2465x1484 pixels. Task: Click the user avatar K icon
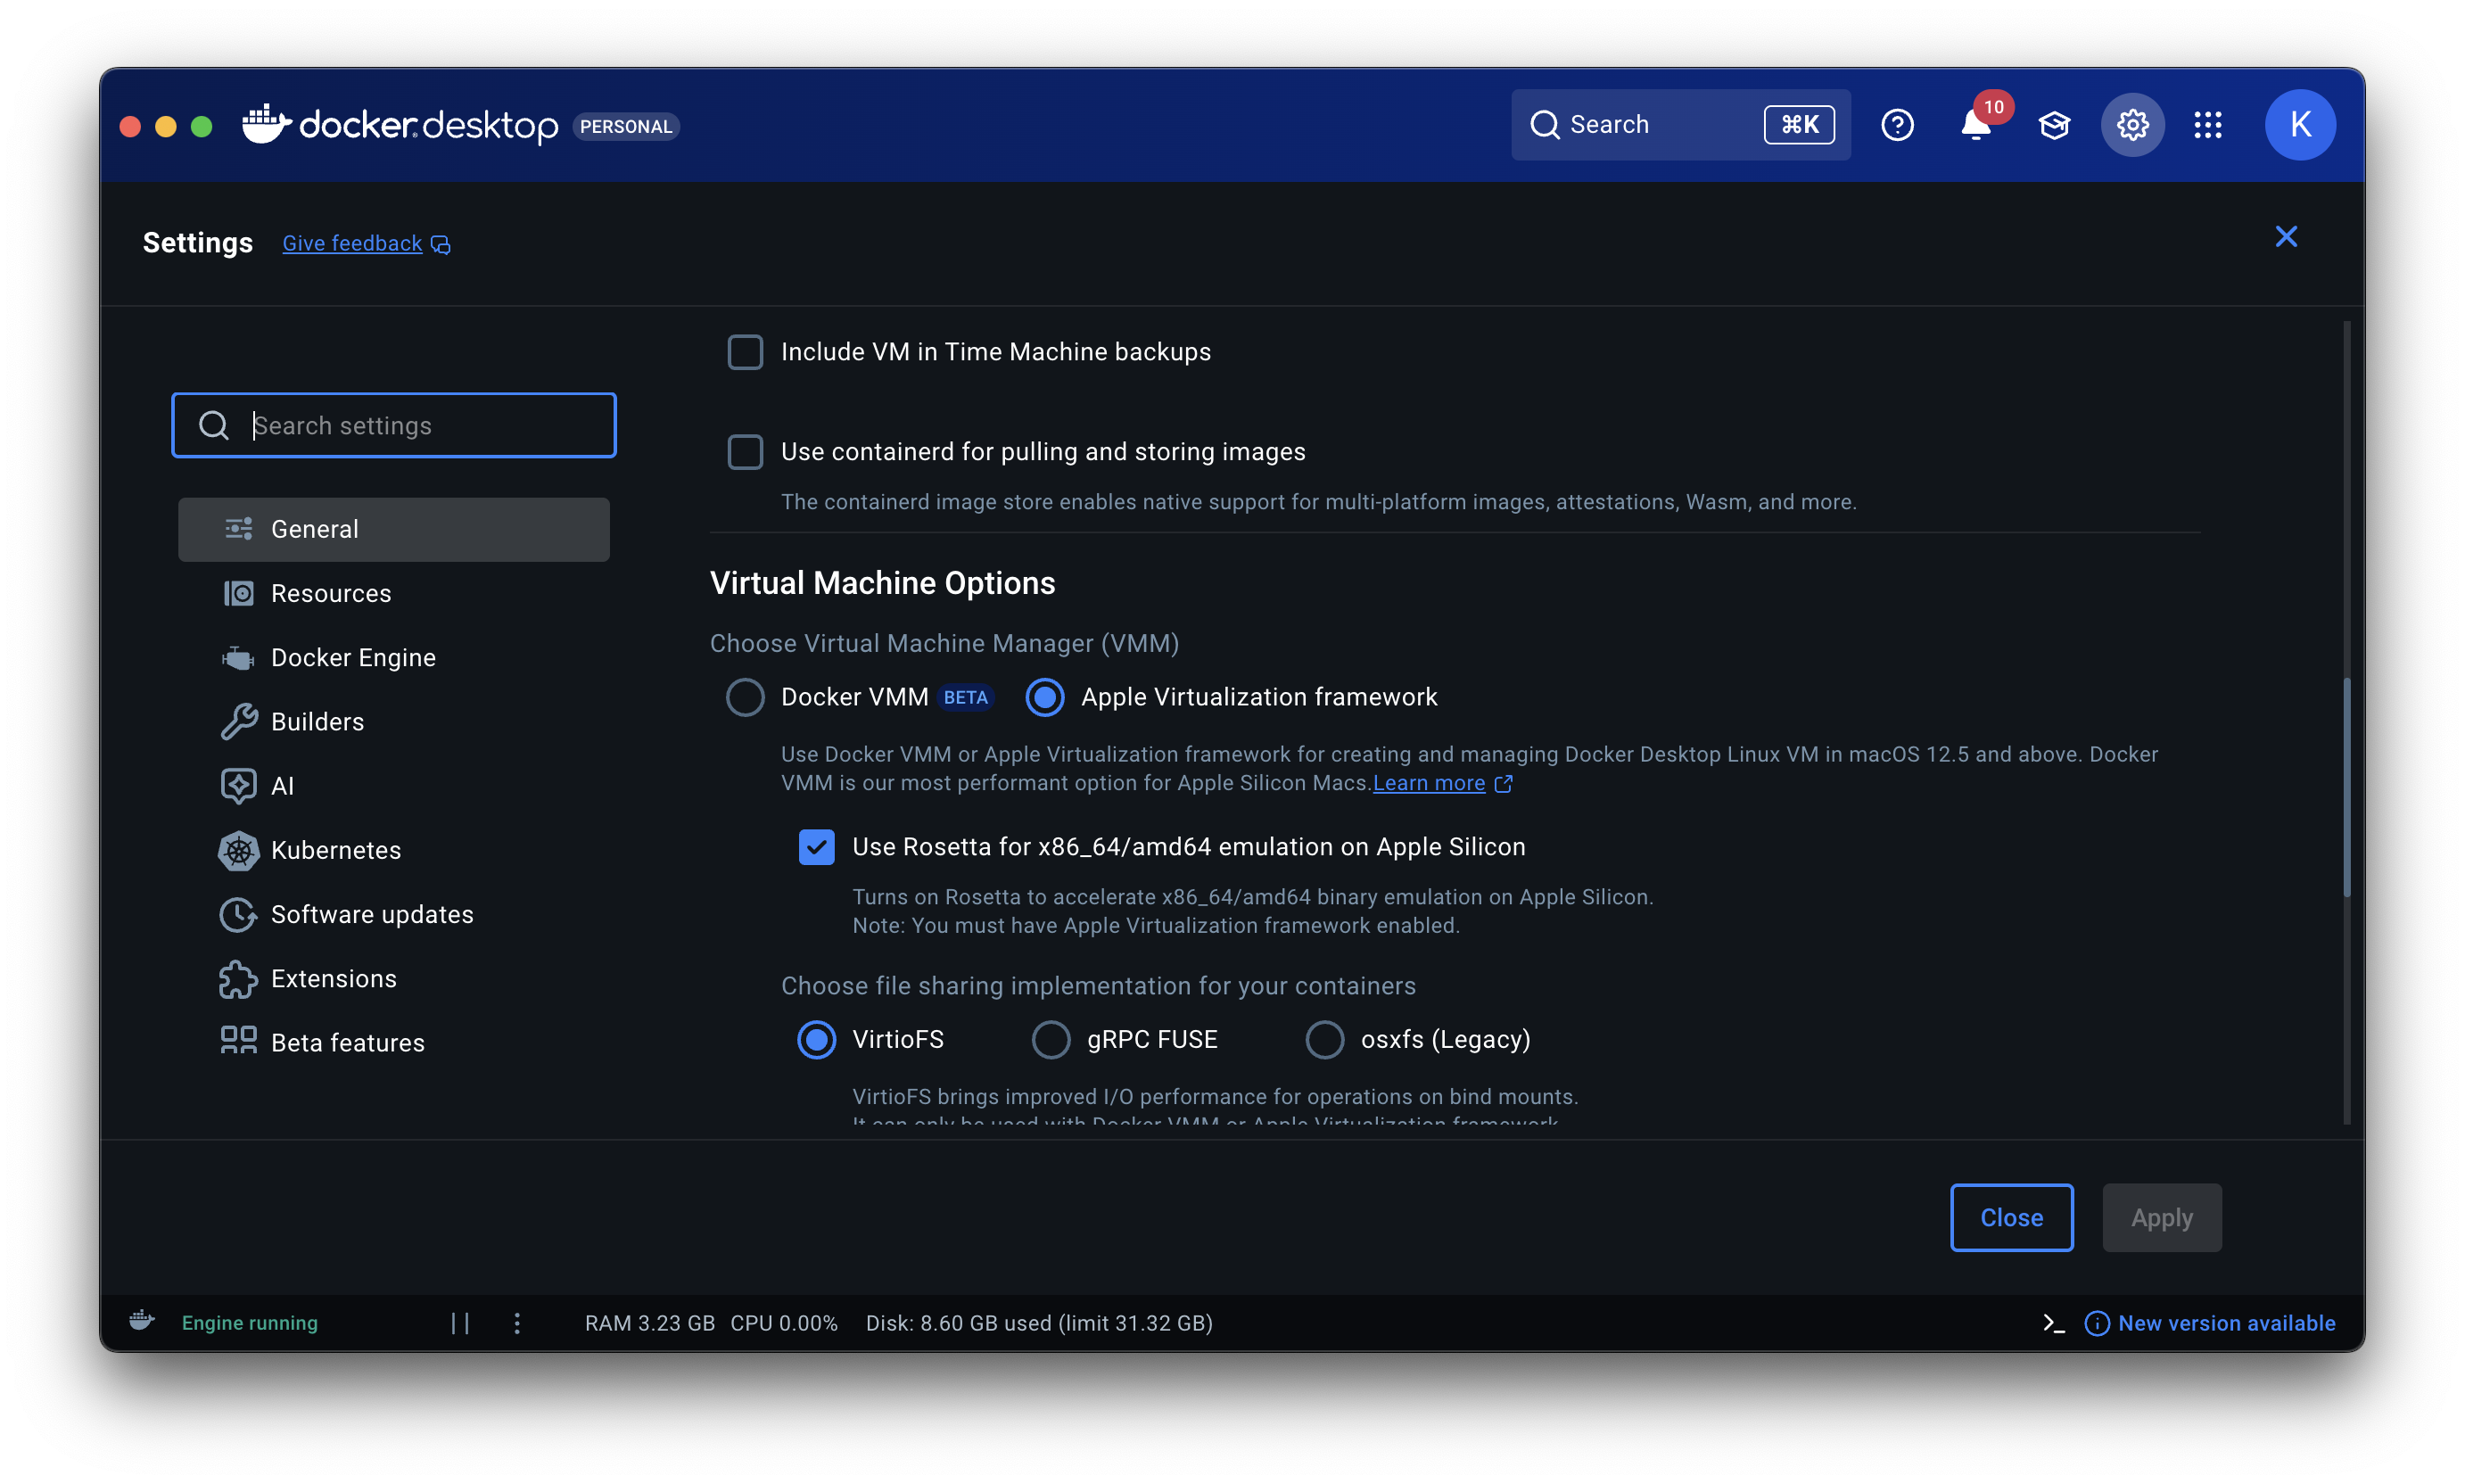2300,126
